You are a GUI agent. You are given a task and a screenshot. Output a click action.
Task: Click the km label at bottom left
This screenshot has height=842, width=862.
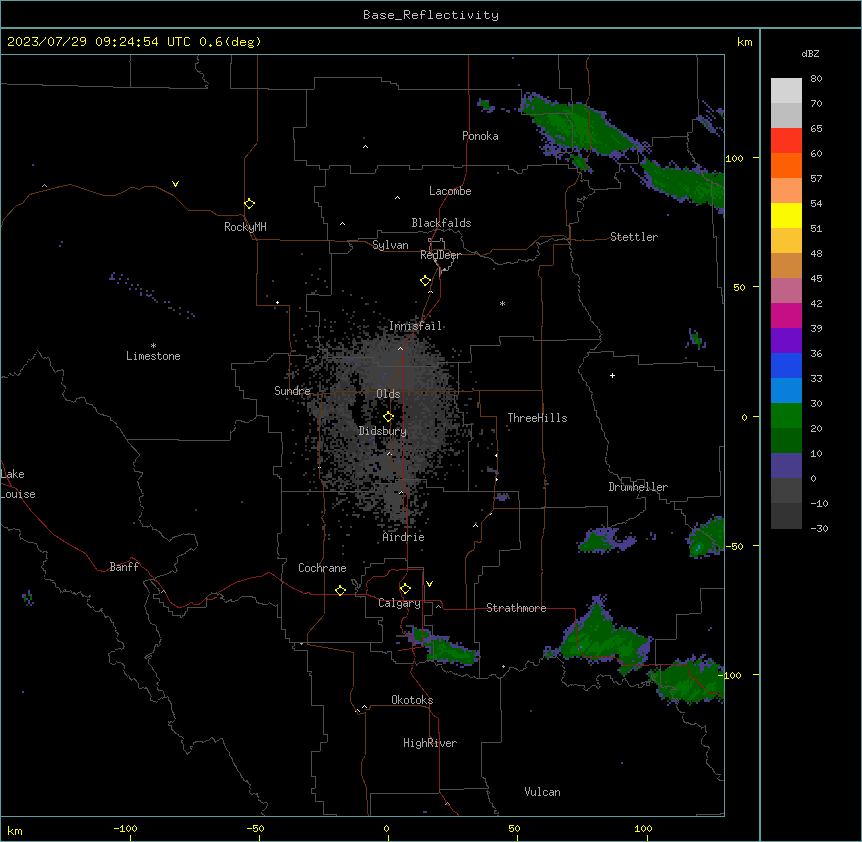pos(15,830)
